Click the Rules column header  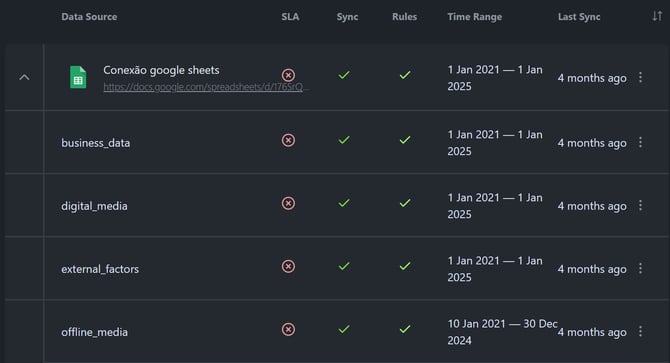[404, 17]
